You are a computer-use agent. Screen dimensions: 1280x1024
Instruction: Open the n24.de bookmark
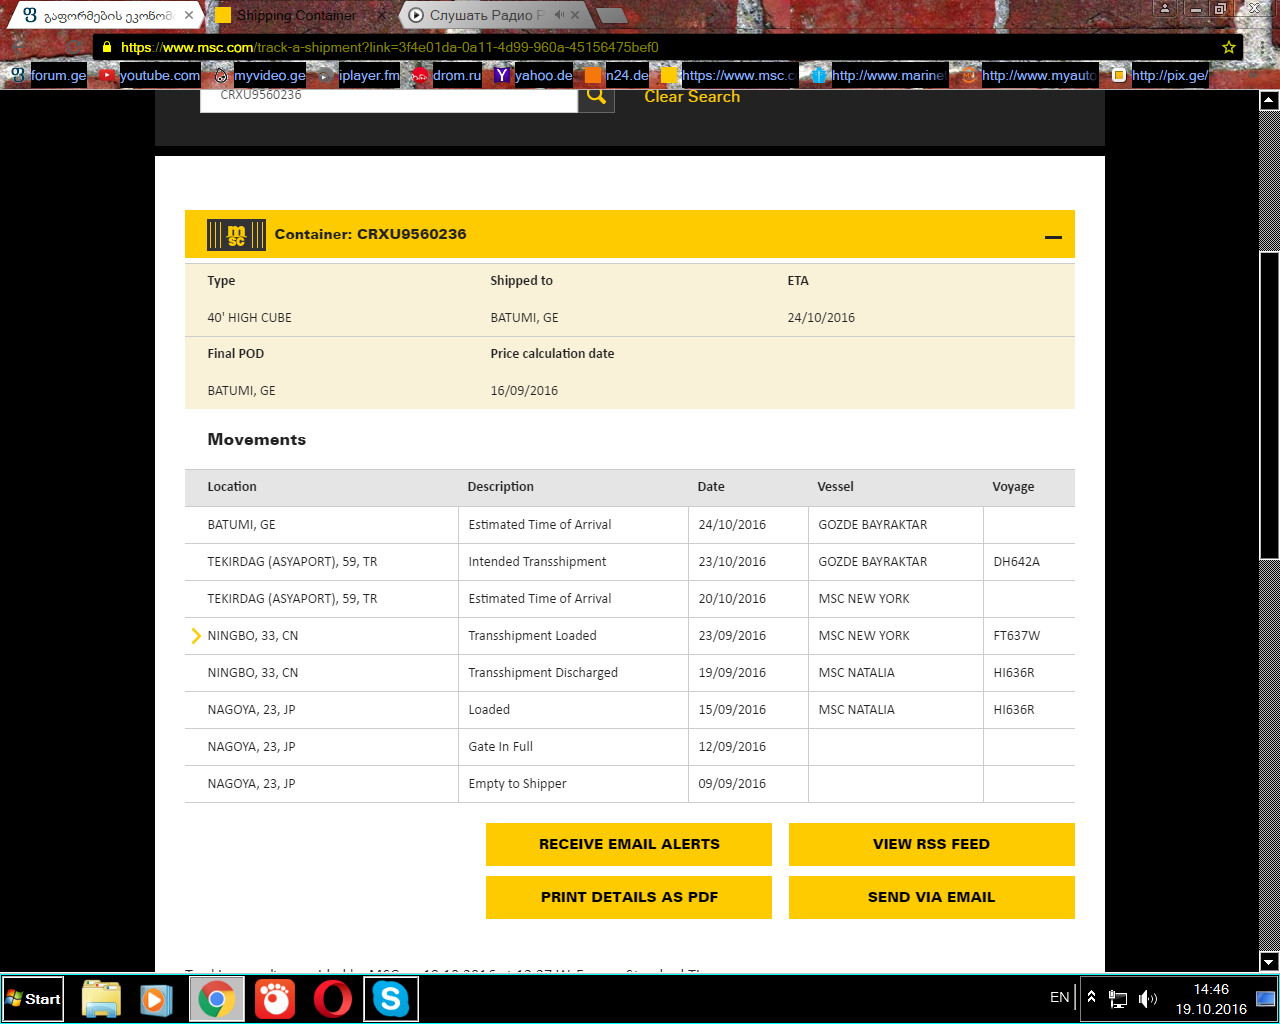coord(617,75)
